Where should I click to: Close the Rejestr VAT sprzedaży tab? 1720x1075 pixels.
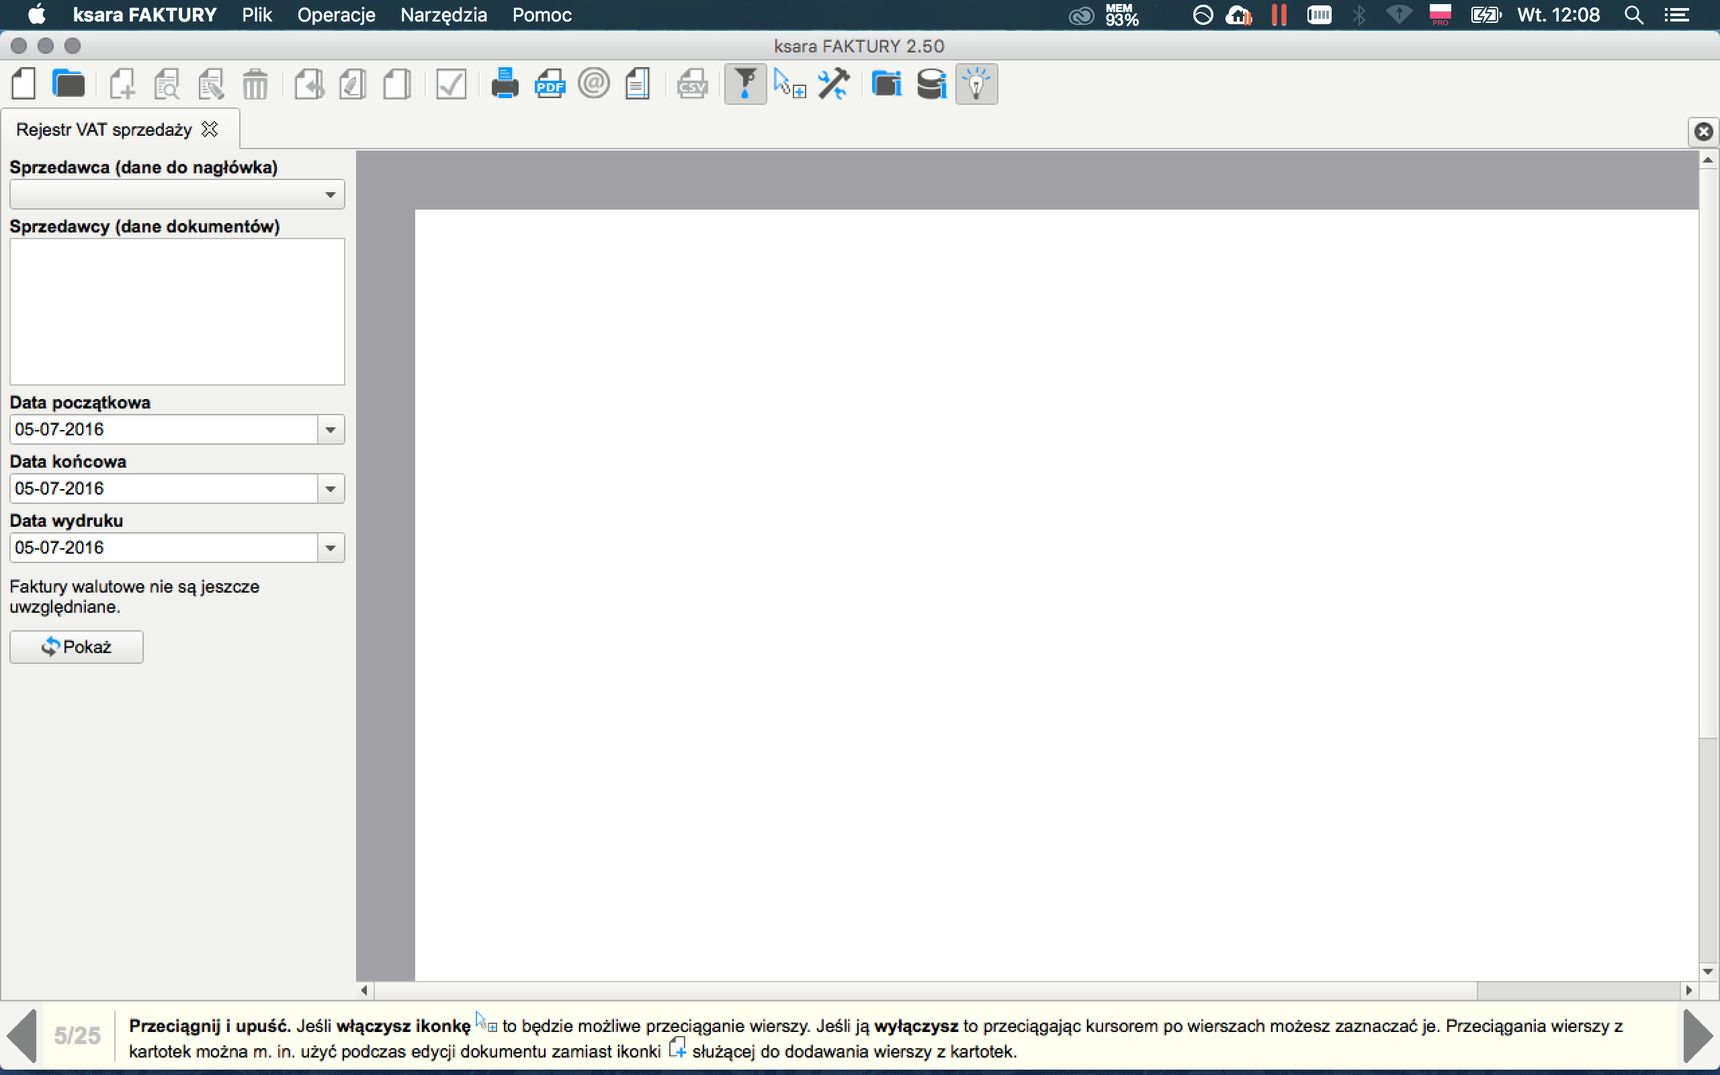click(x=210, y=129)
